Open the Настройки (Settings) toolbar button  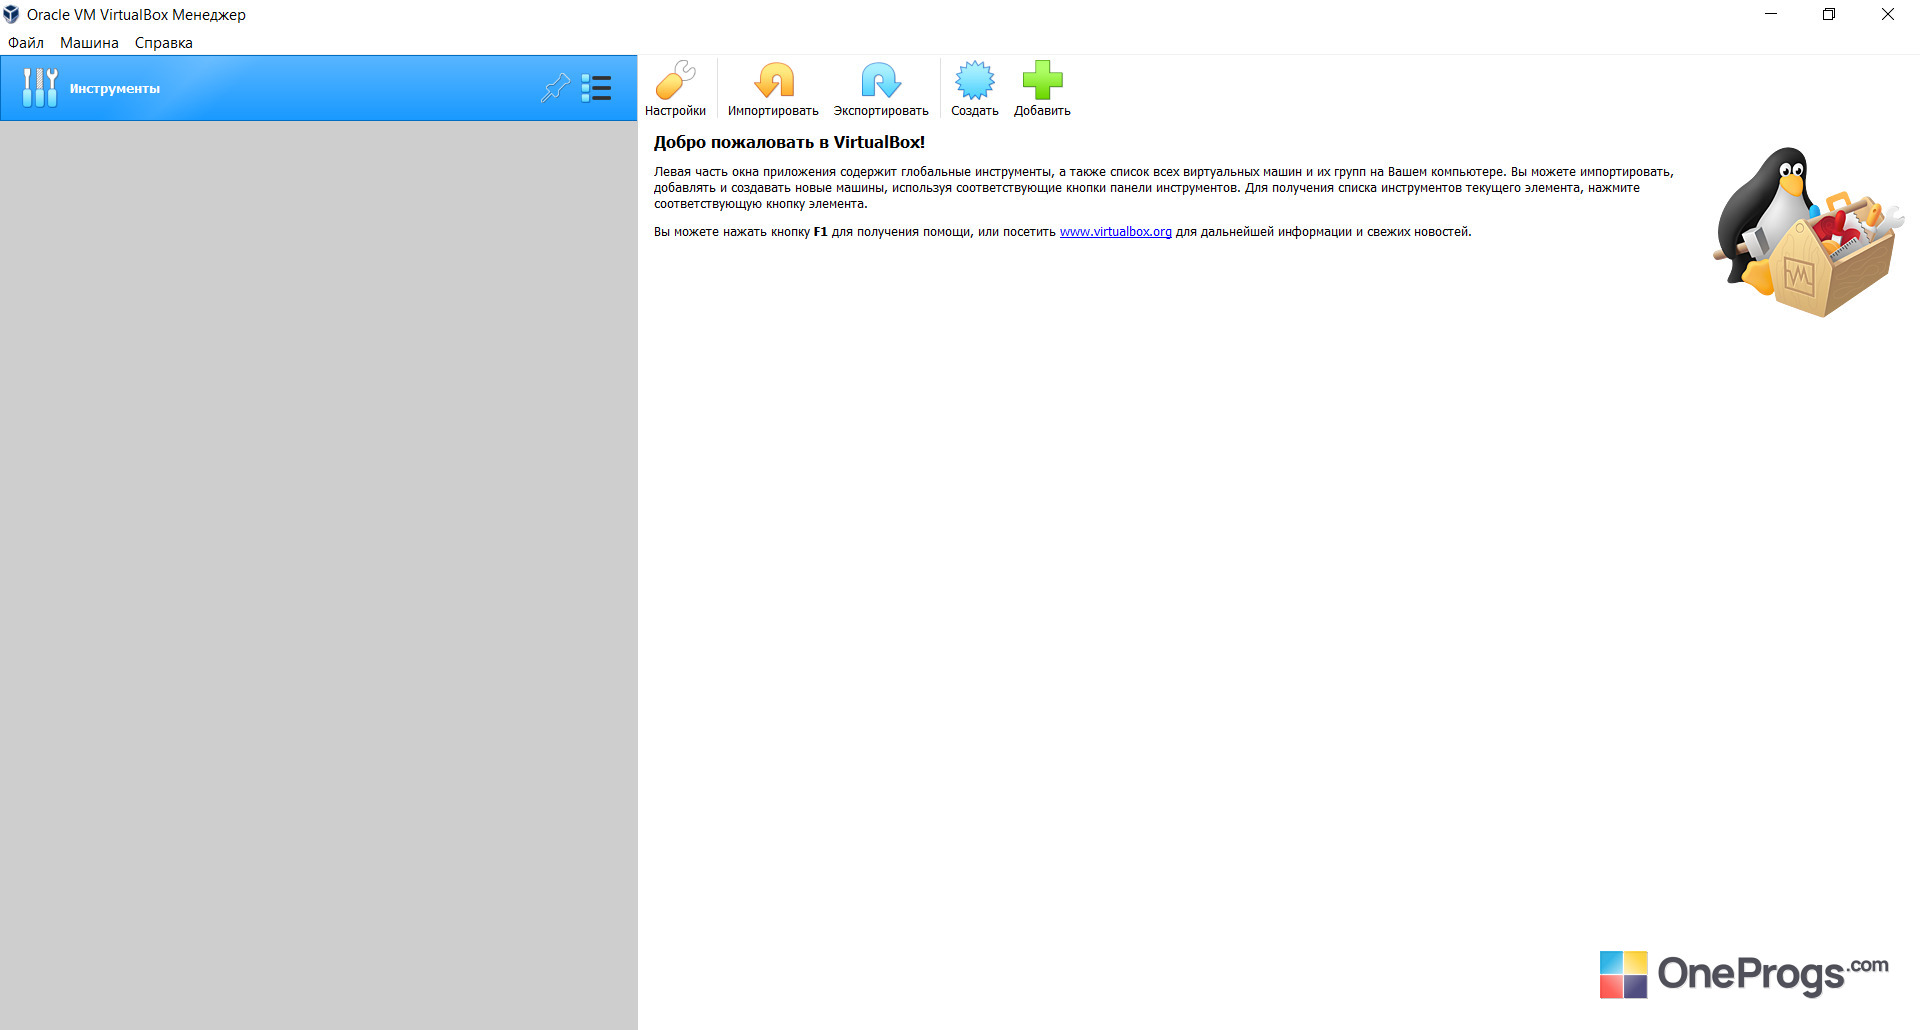[x=675, y=89]
